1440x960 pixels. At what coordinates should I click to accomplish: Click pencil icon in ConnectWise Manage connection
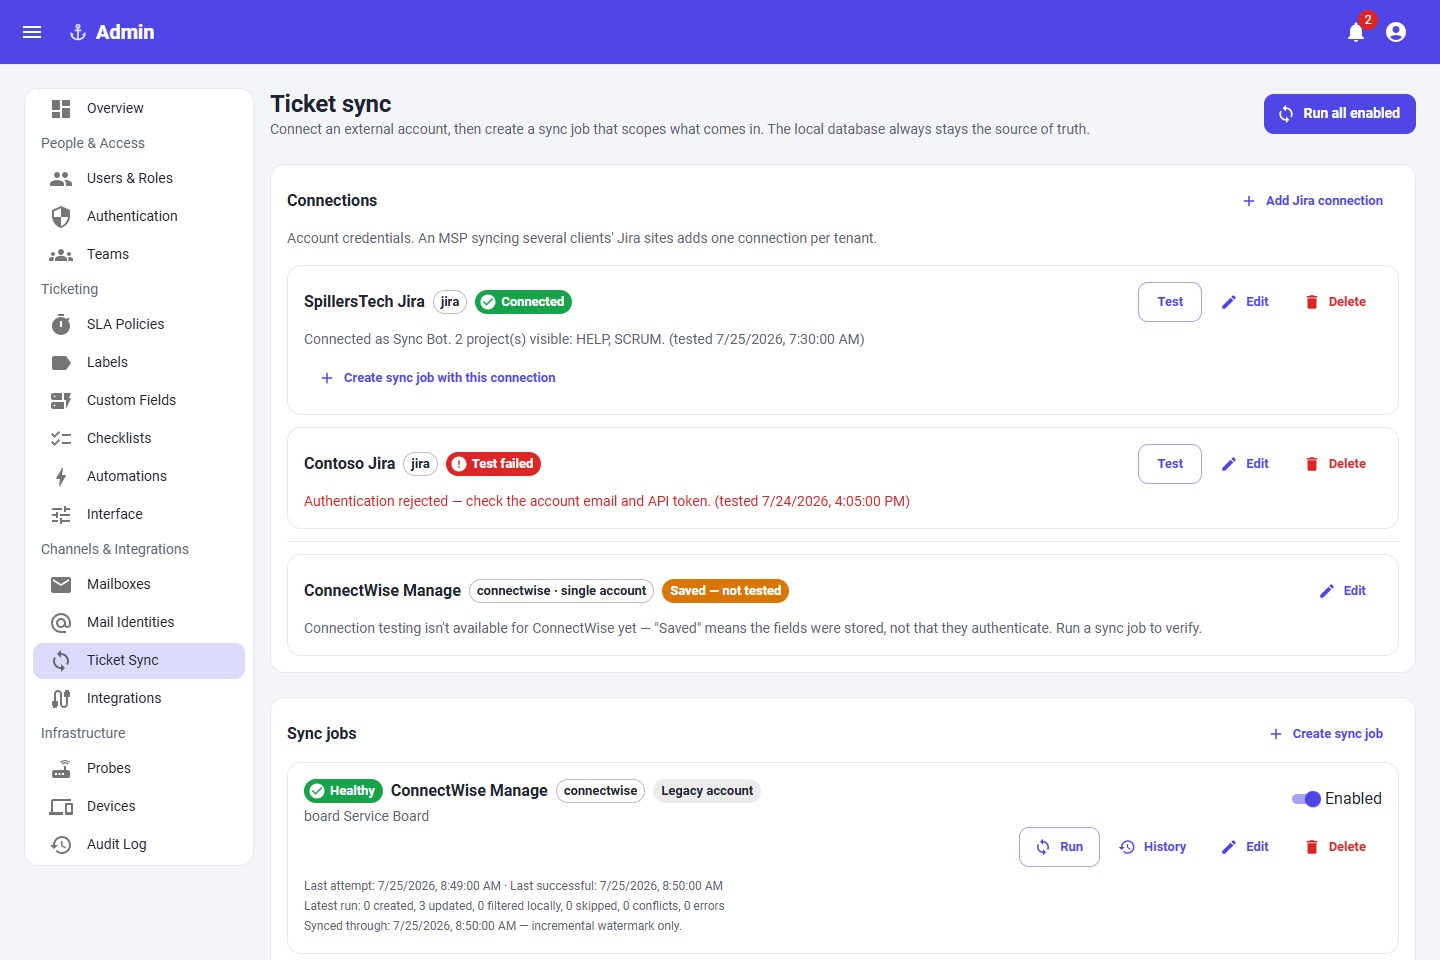coord(1327,591)
